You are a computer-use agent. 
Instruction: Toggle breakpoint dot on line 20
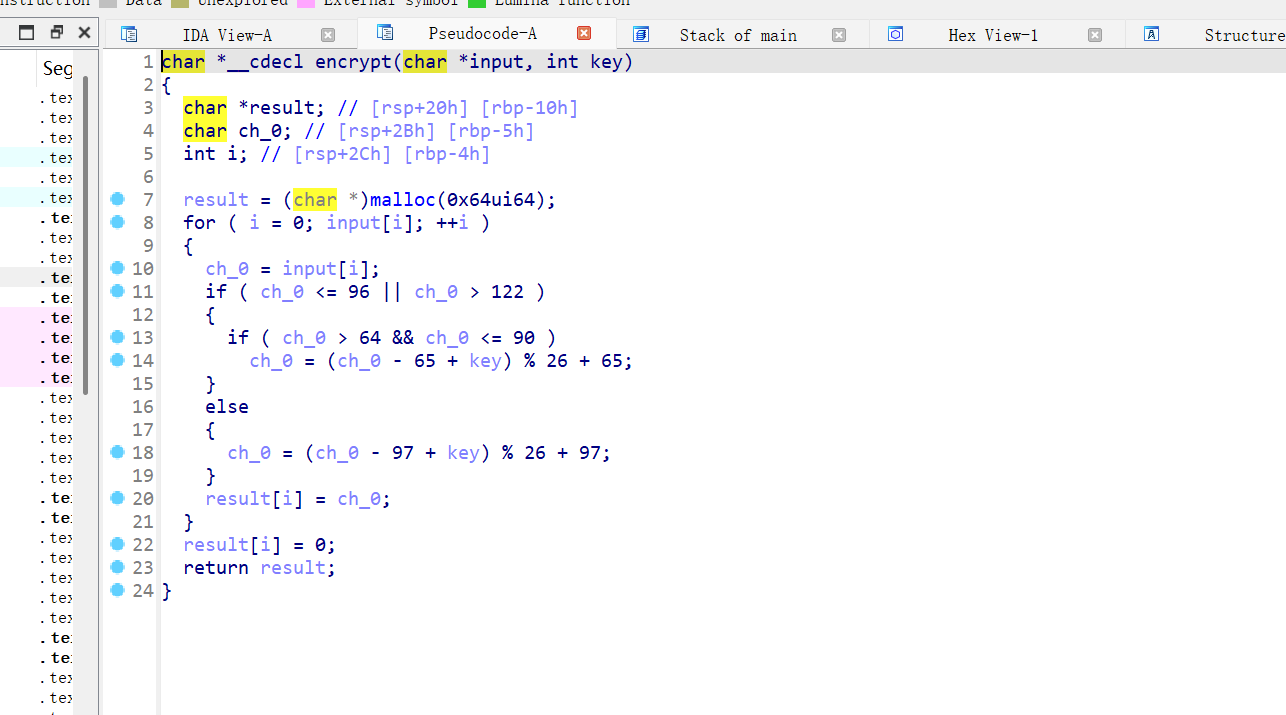point(118,498)
